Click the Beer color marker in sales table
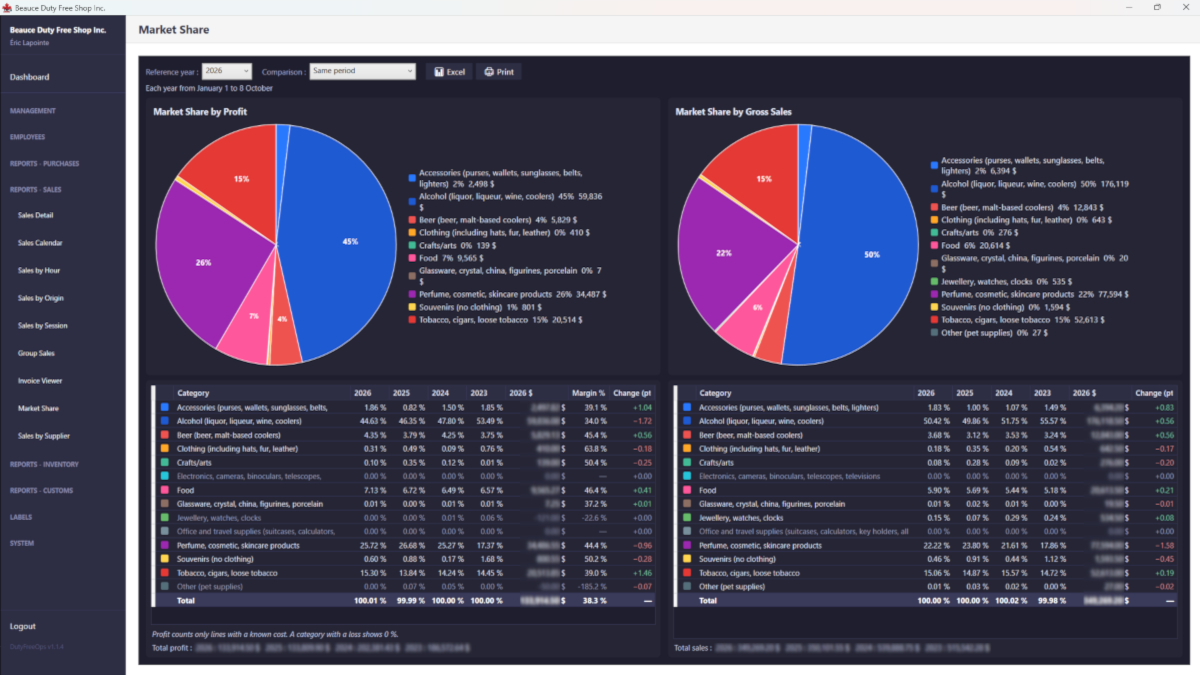 [x=687, y=435]
